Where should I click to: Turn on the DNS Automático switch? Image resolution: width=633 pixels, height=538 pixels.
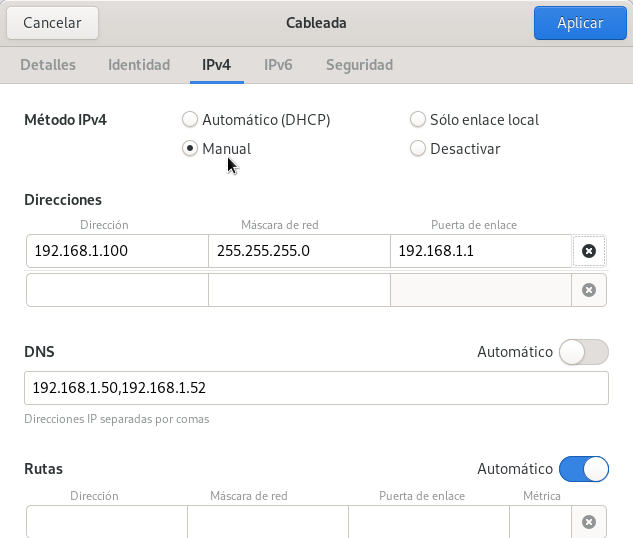[584, 352]
